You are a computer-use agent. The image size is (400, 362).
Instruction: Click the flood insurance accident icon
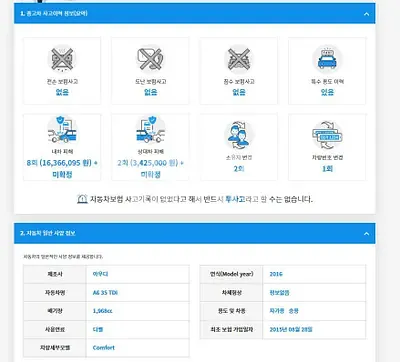[239, 59]
